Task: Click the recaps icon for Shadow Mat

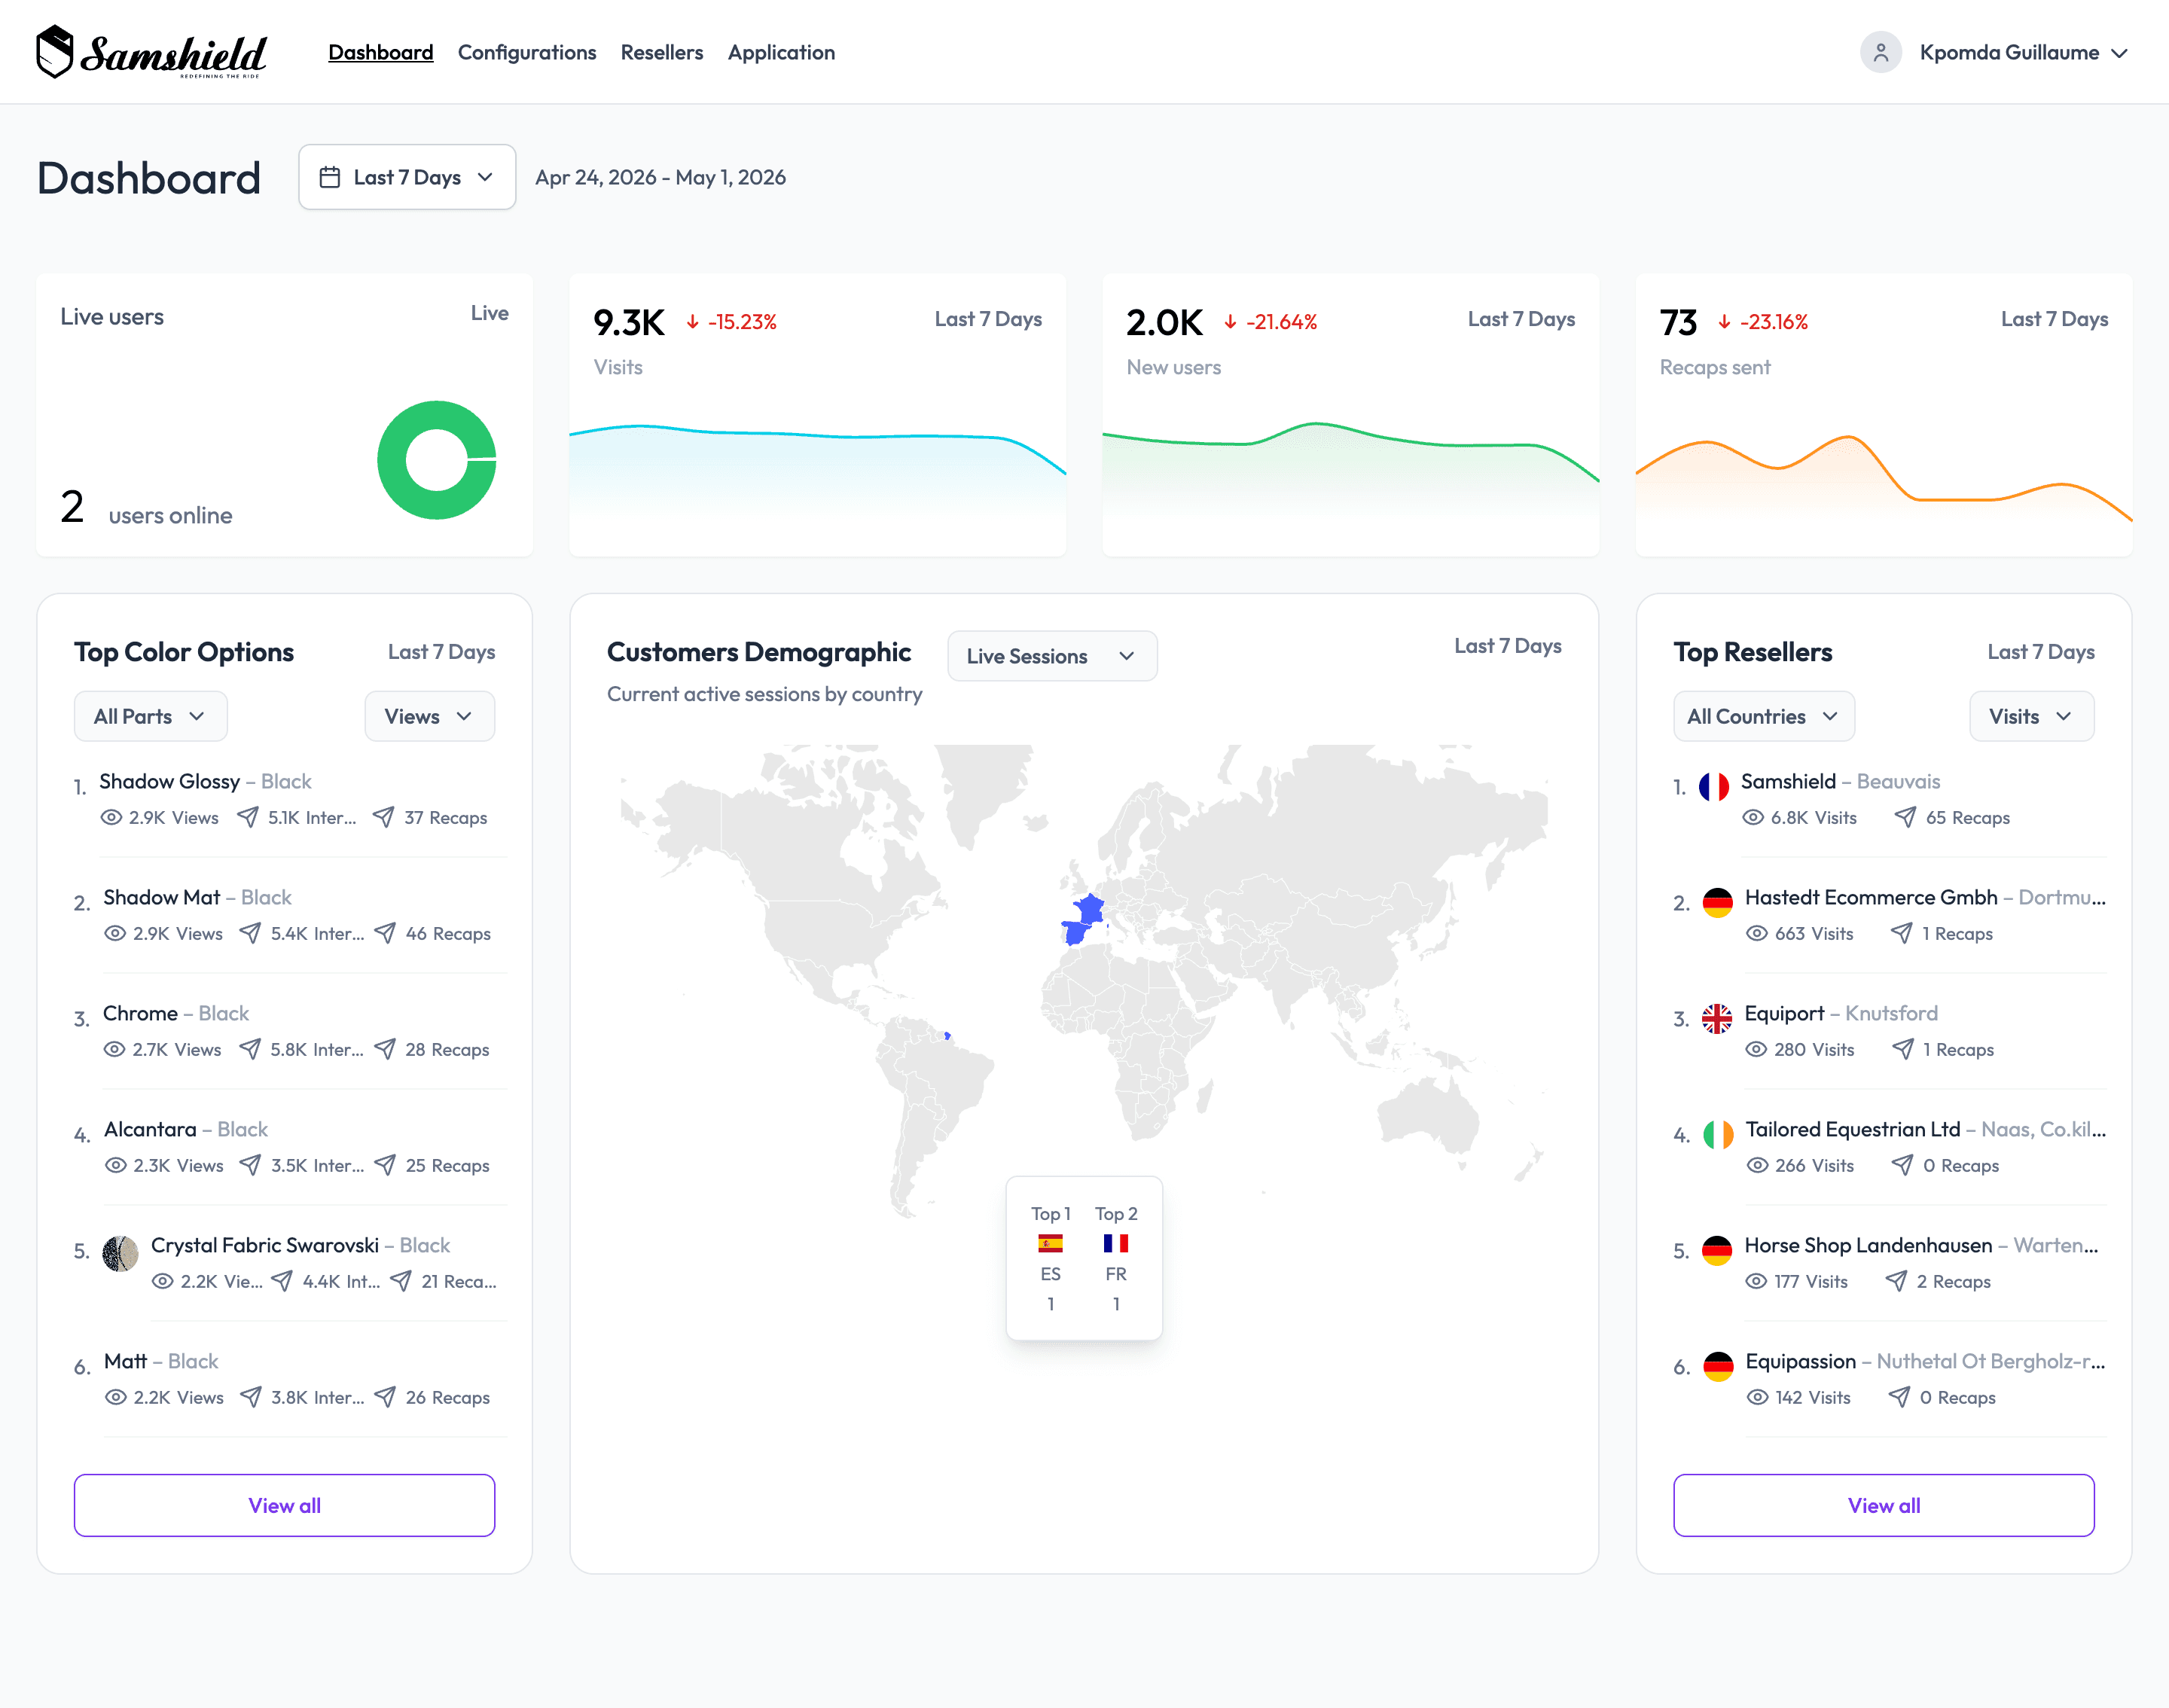Action: click(385, 934)
